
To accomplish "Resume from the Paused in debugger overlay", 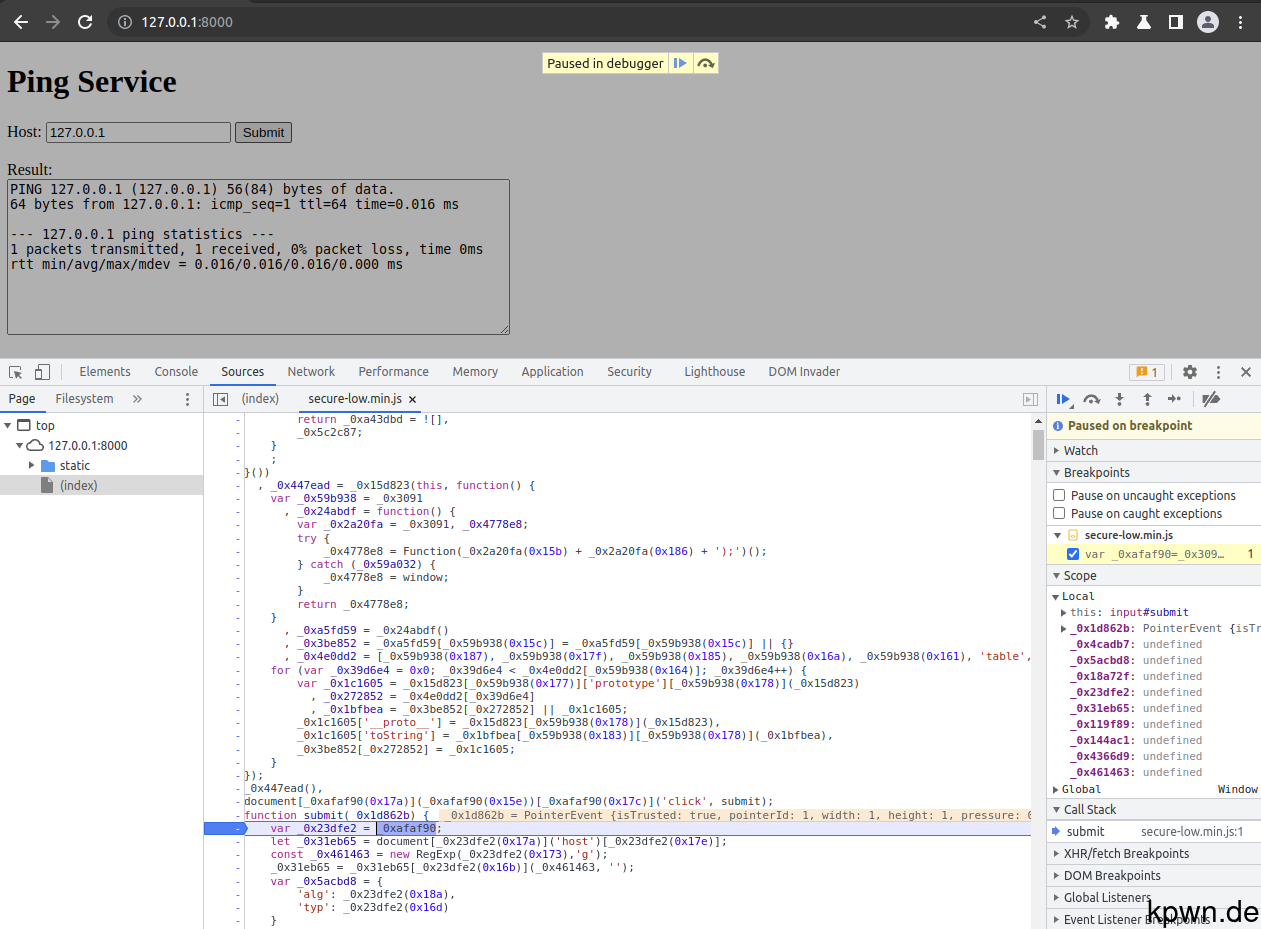I will [679, 62].
